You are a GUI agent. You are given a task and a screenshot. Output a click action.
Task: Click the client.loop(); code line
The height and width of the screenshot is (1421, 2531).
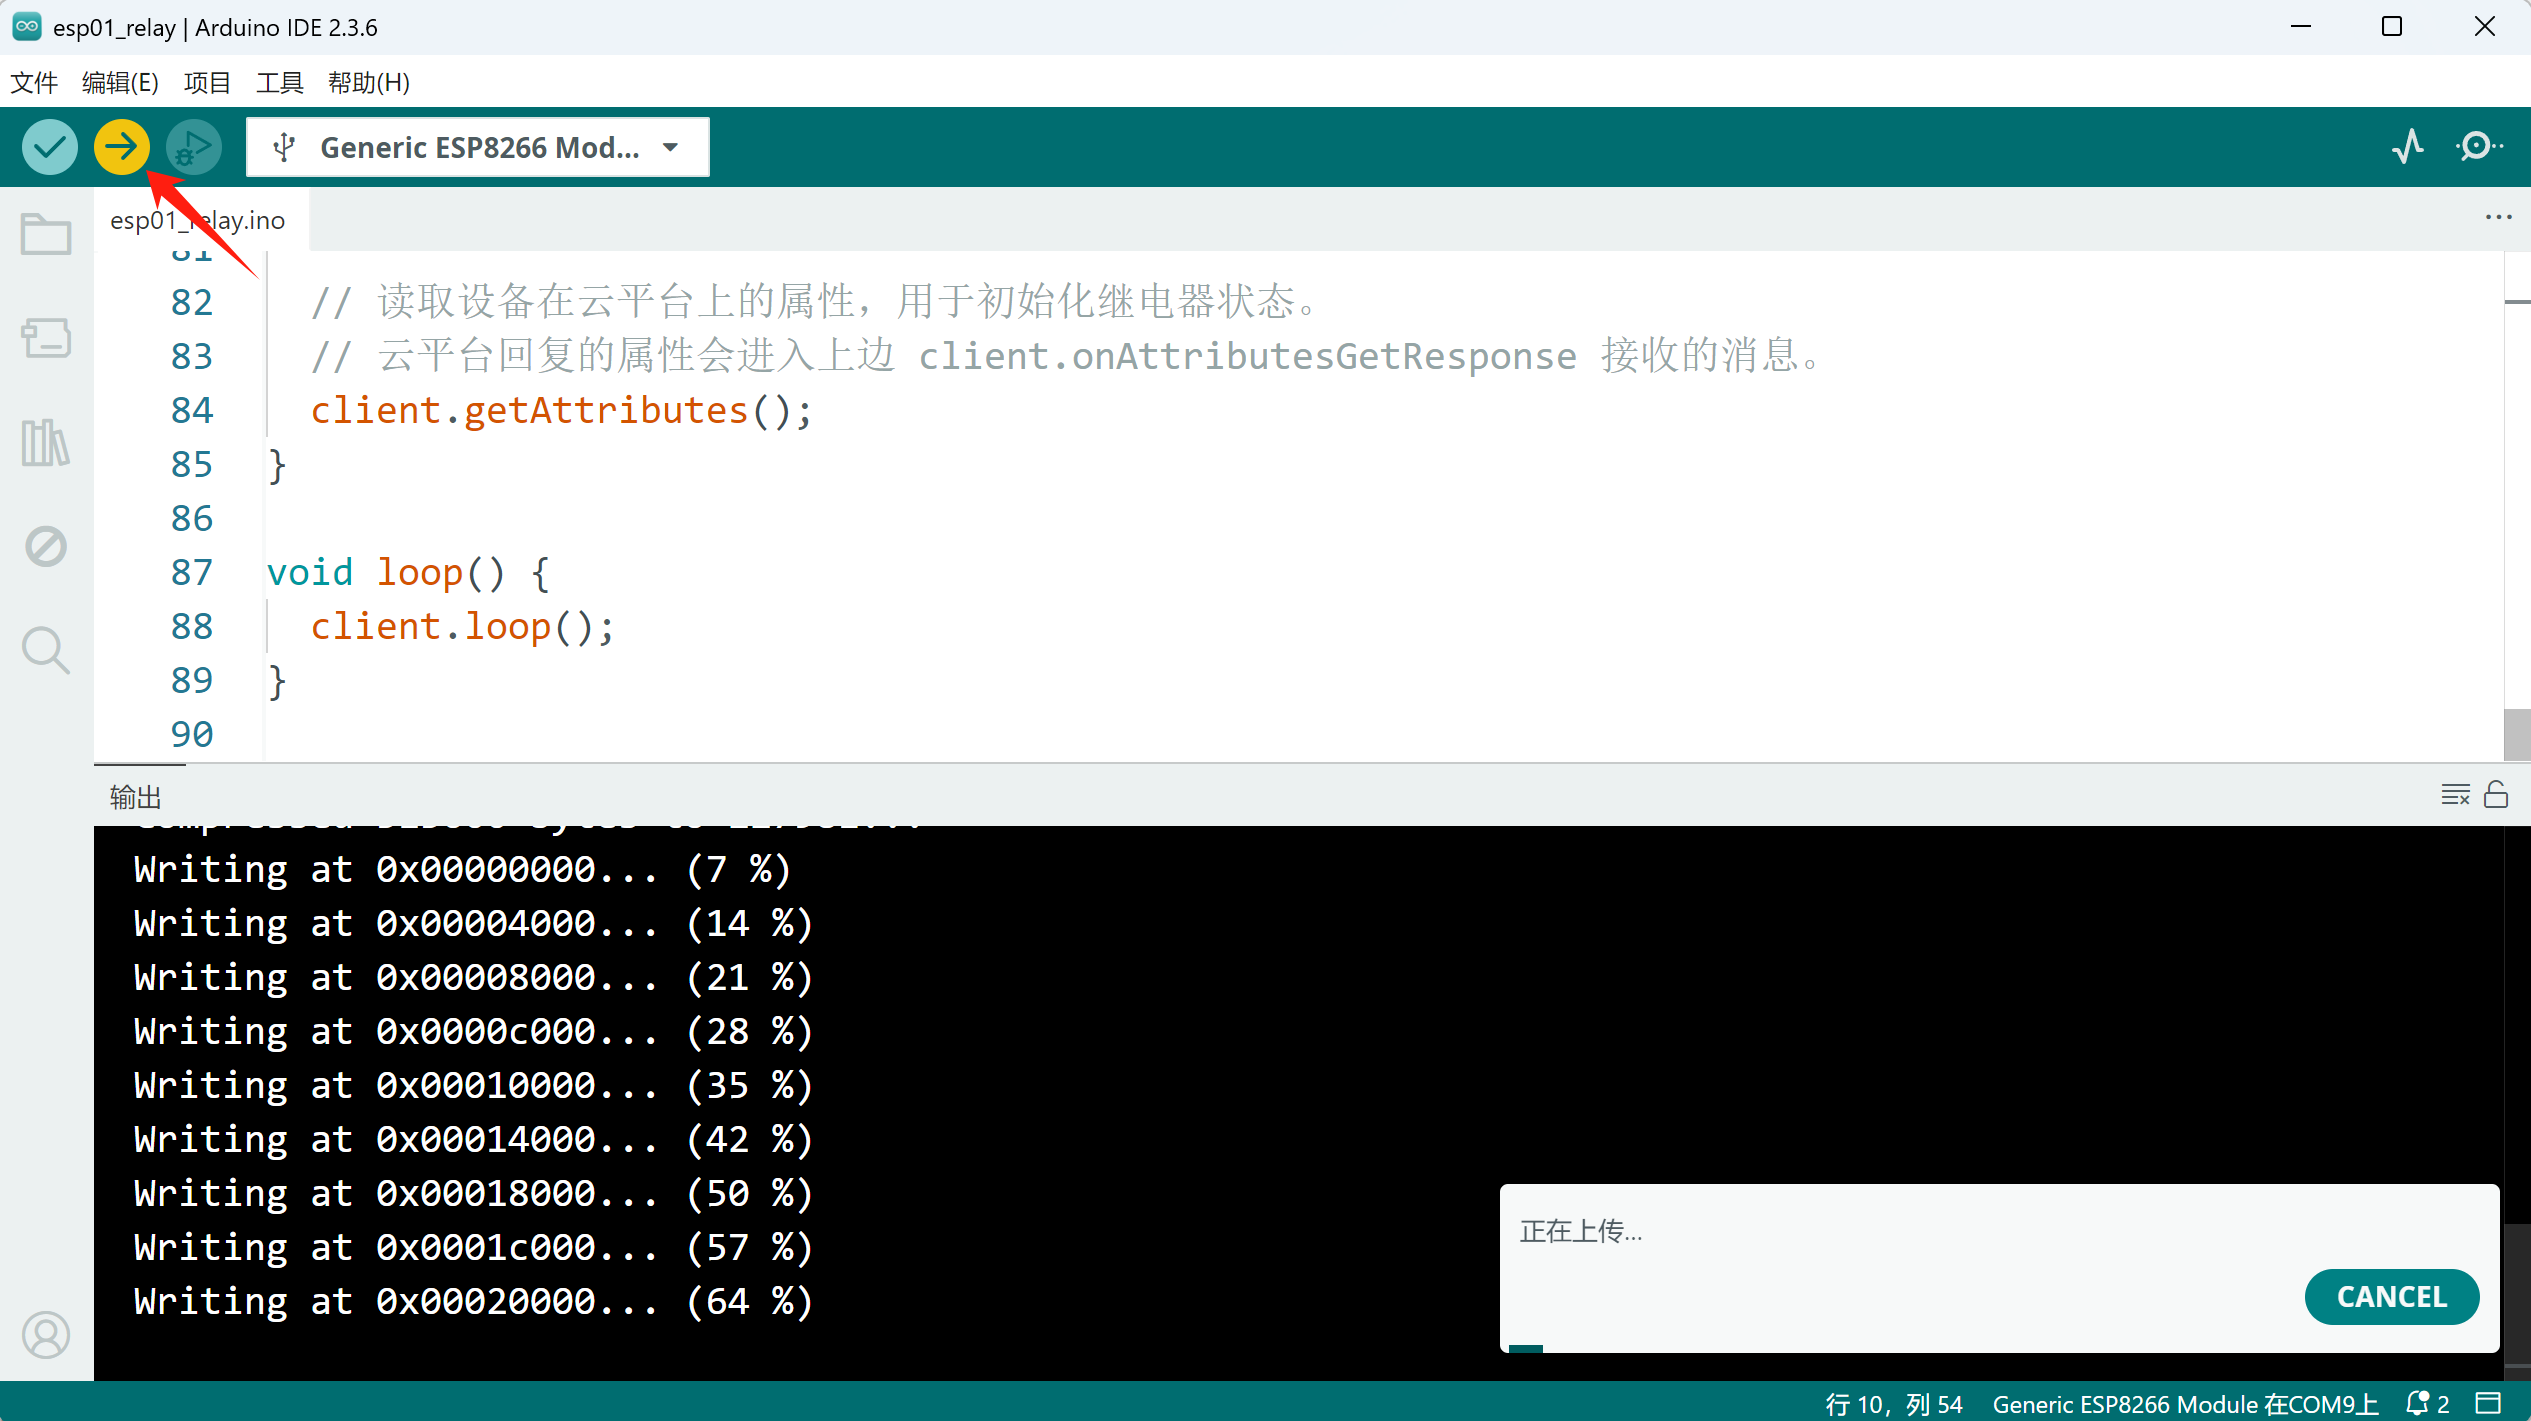462,627
